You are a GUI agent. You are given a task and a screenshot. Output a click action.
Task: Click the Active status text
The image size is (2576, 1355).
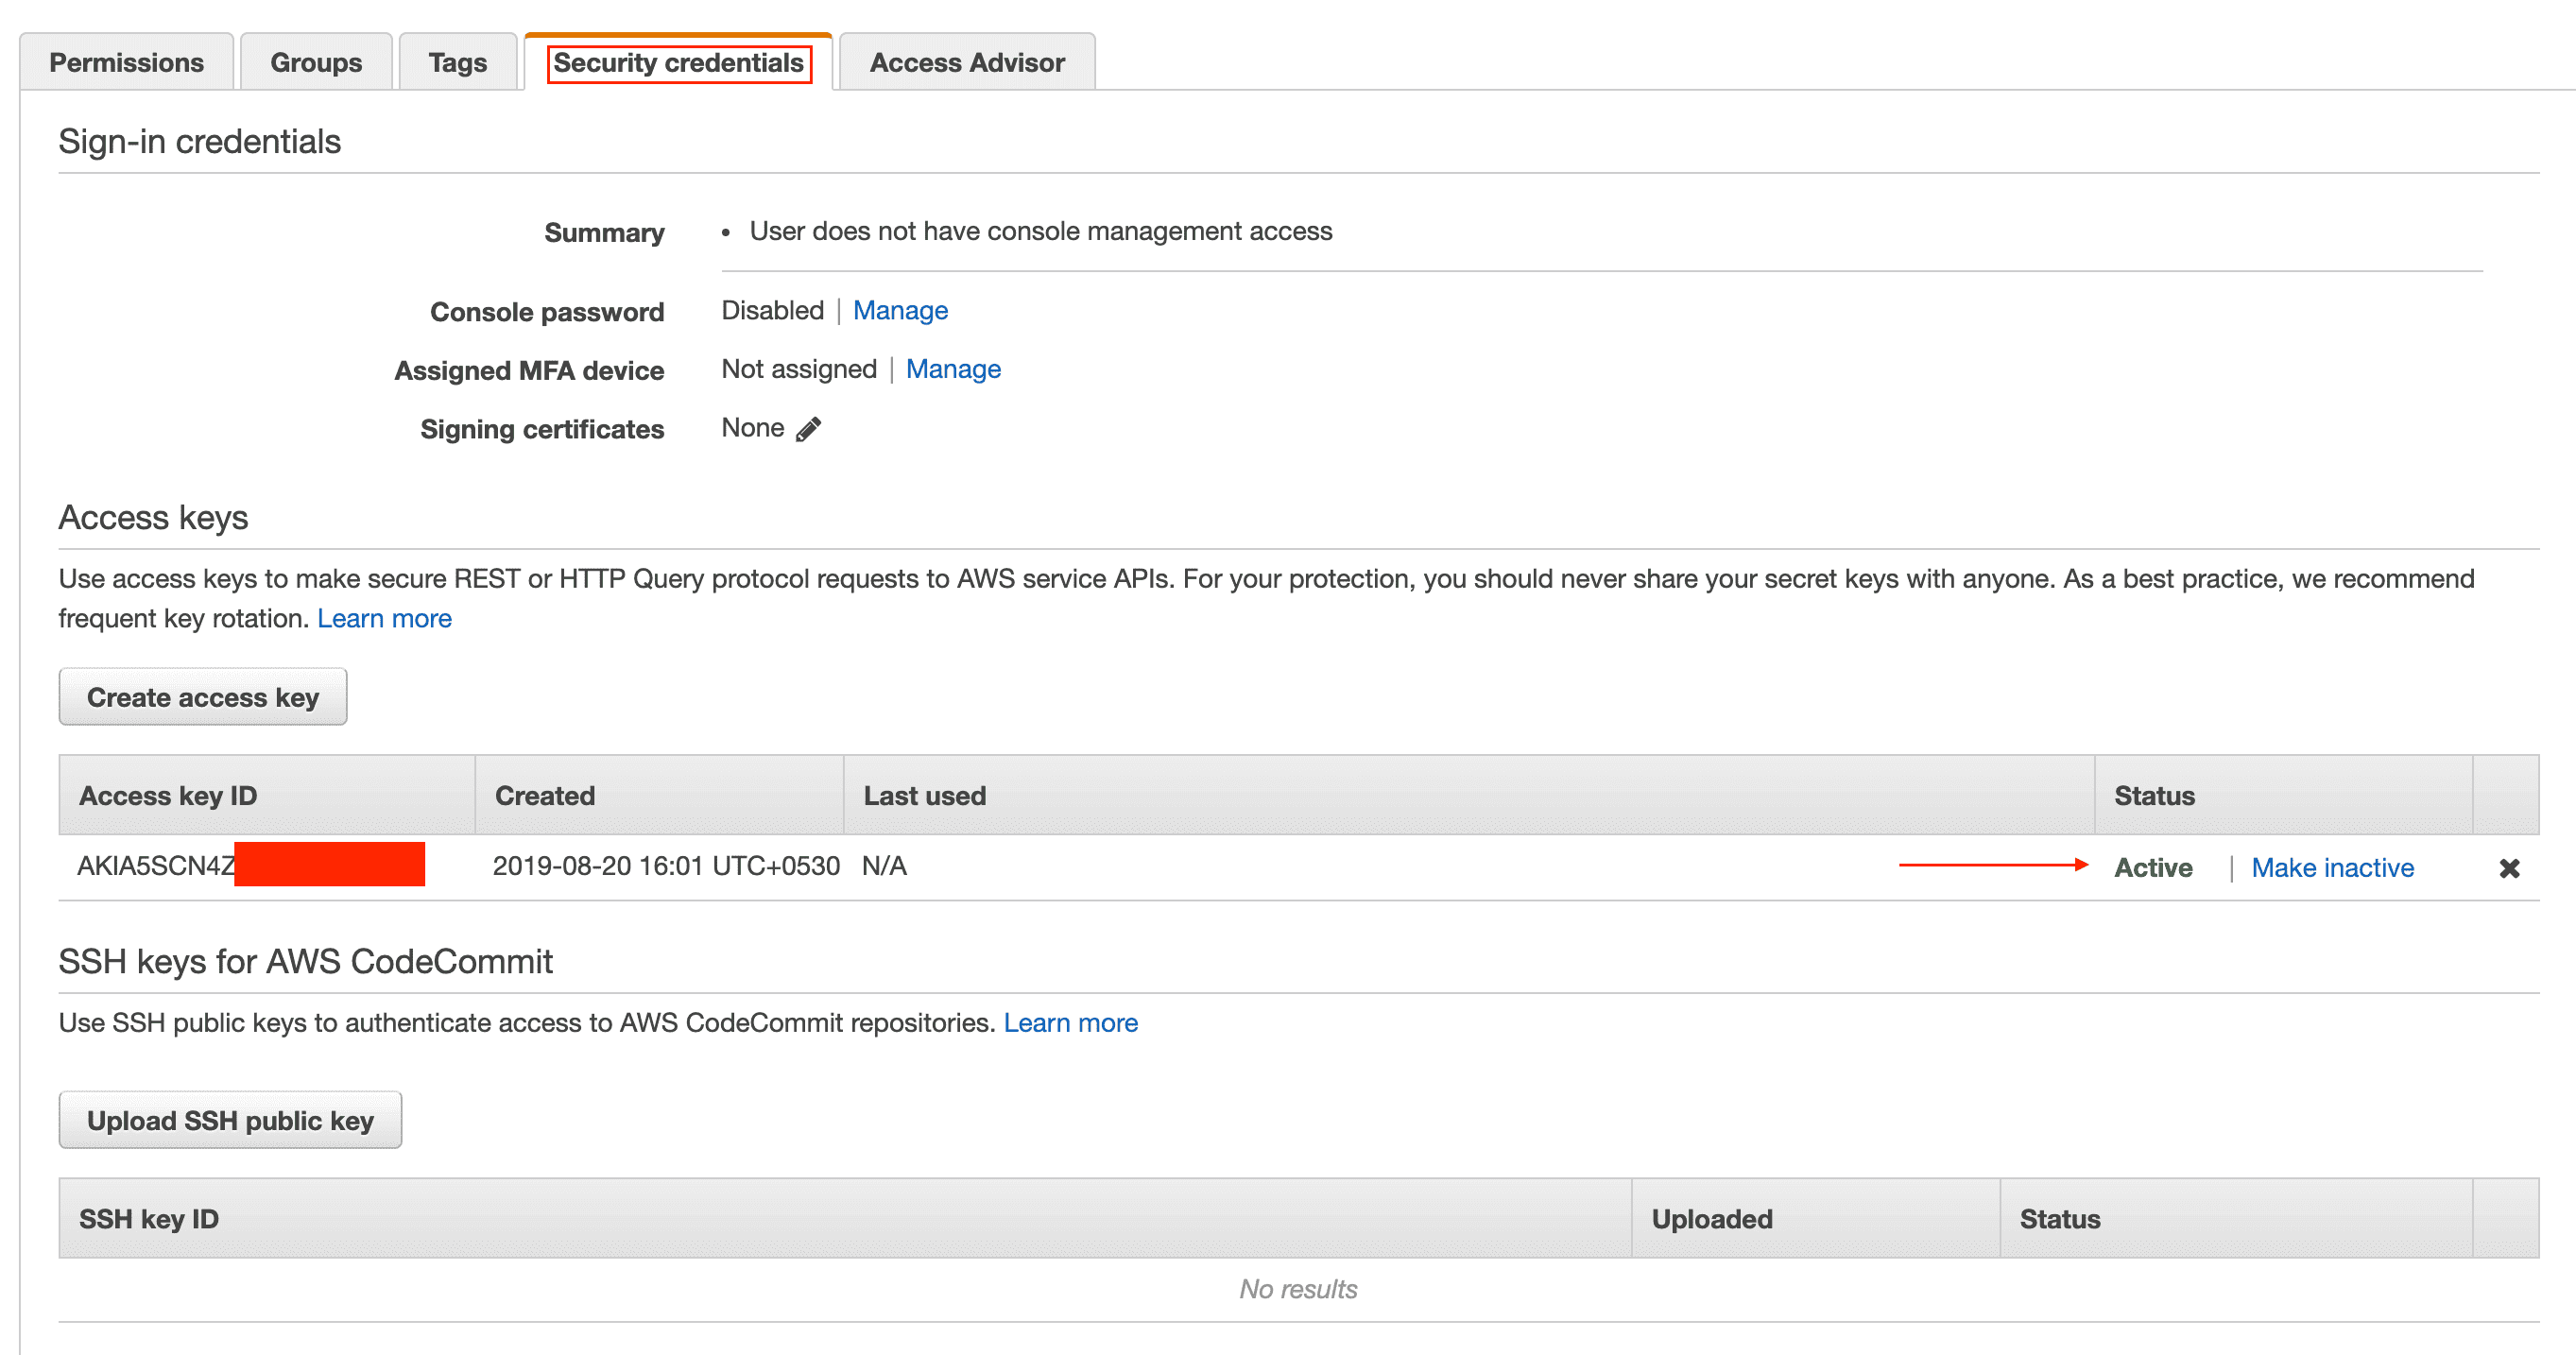point(2153,867)
